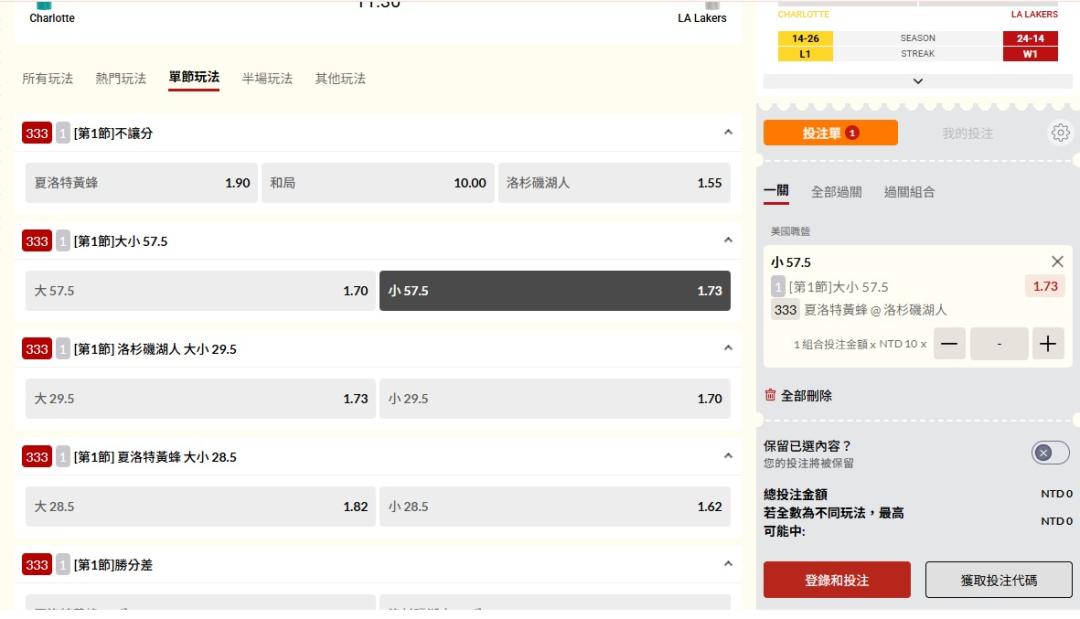Click the 獲取投注代碼 button
Screen dimensions: 1080x619
pos(998,580)
